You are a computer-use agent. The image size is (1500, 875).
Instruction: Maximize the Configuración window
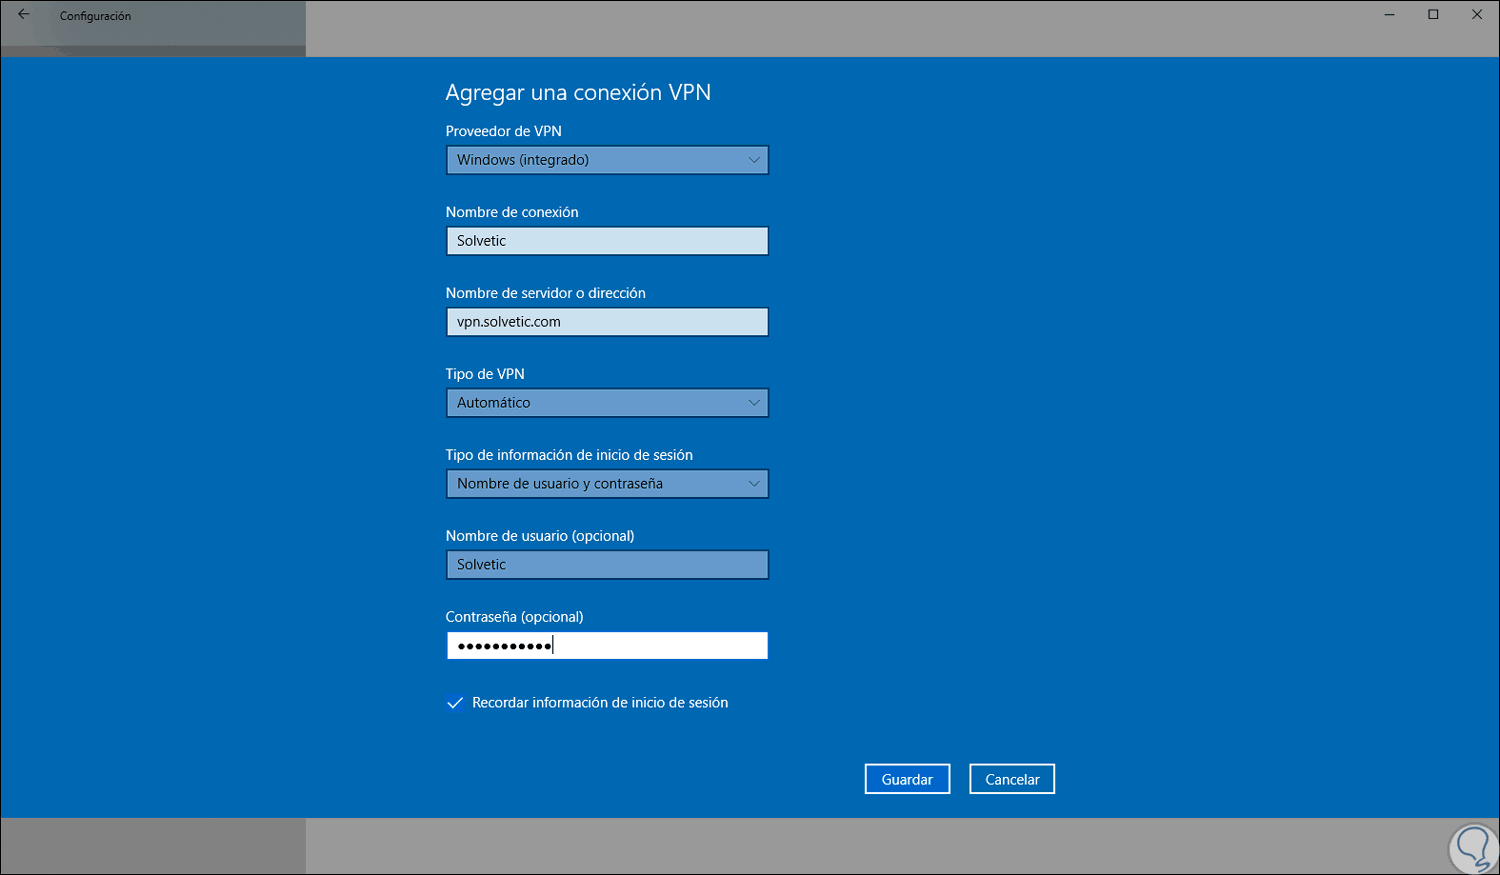tap(1433, 15)
